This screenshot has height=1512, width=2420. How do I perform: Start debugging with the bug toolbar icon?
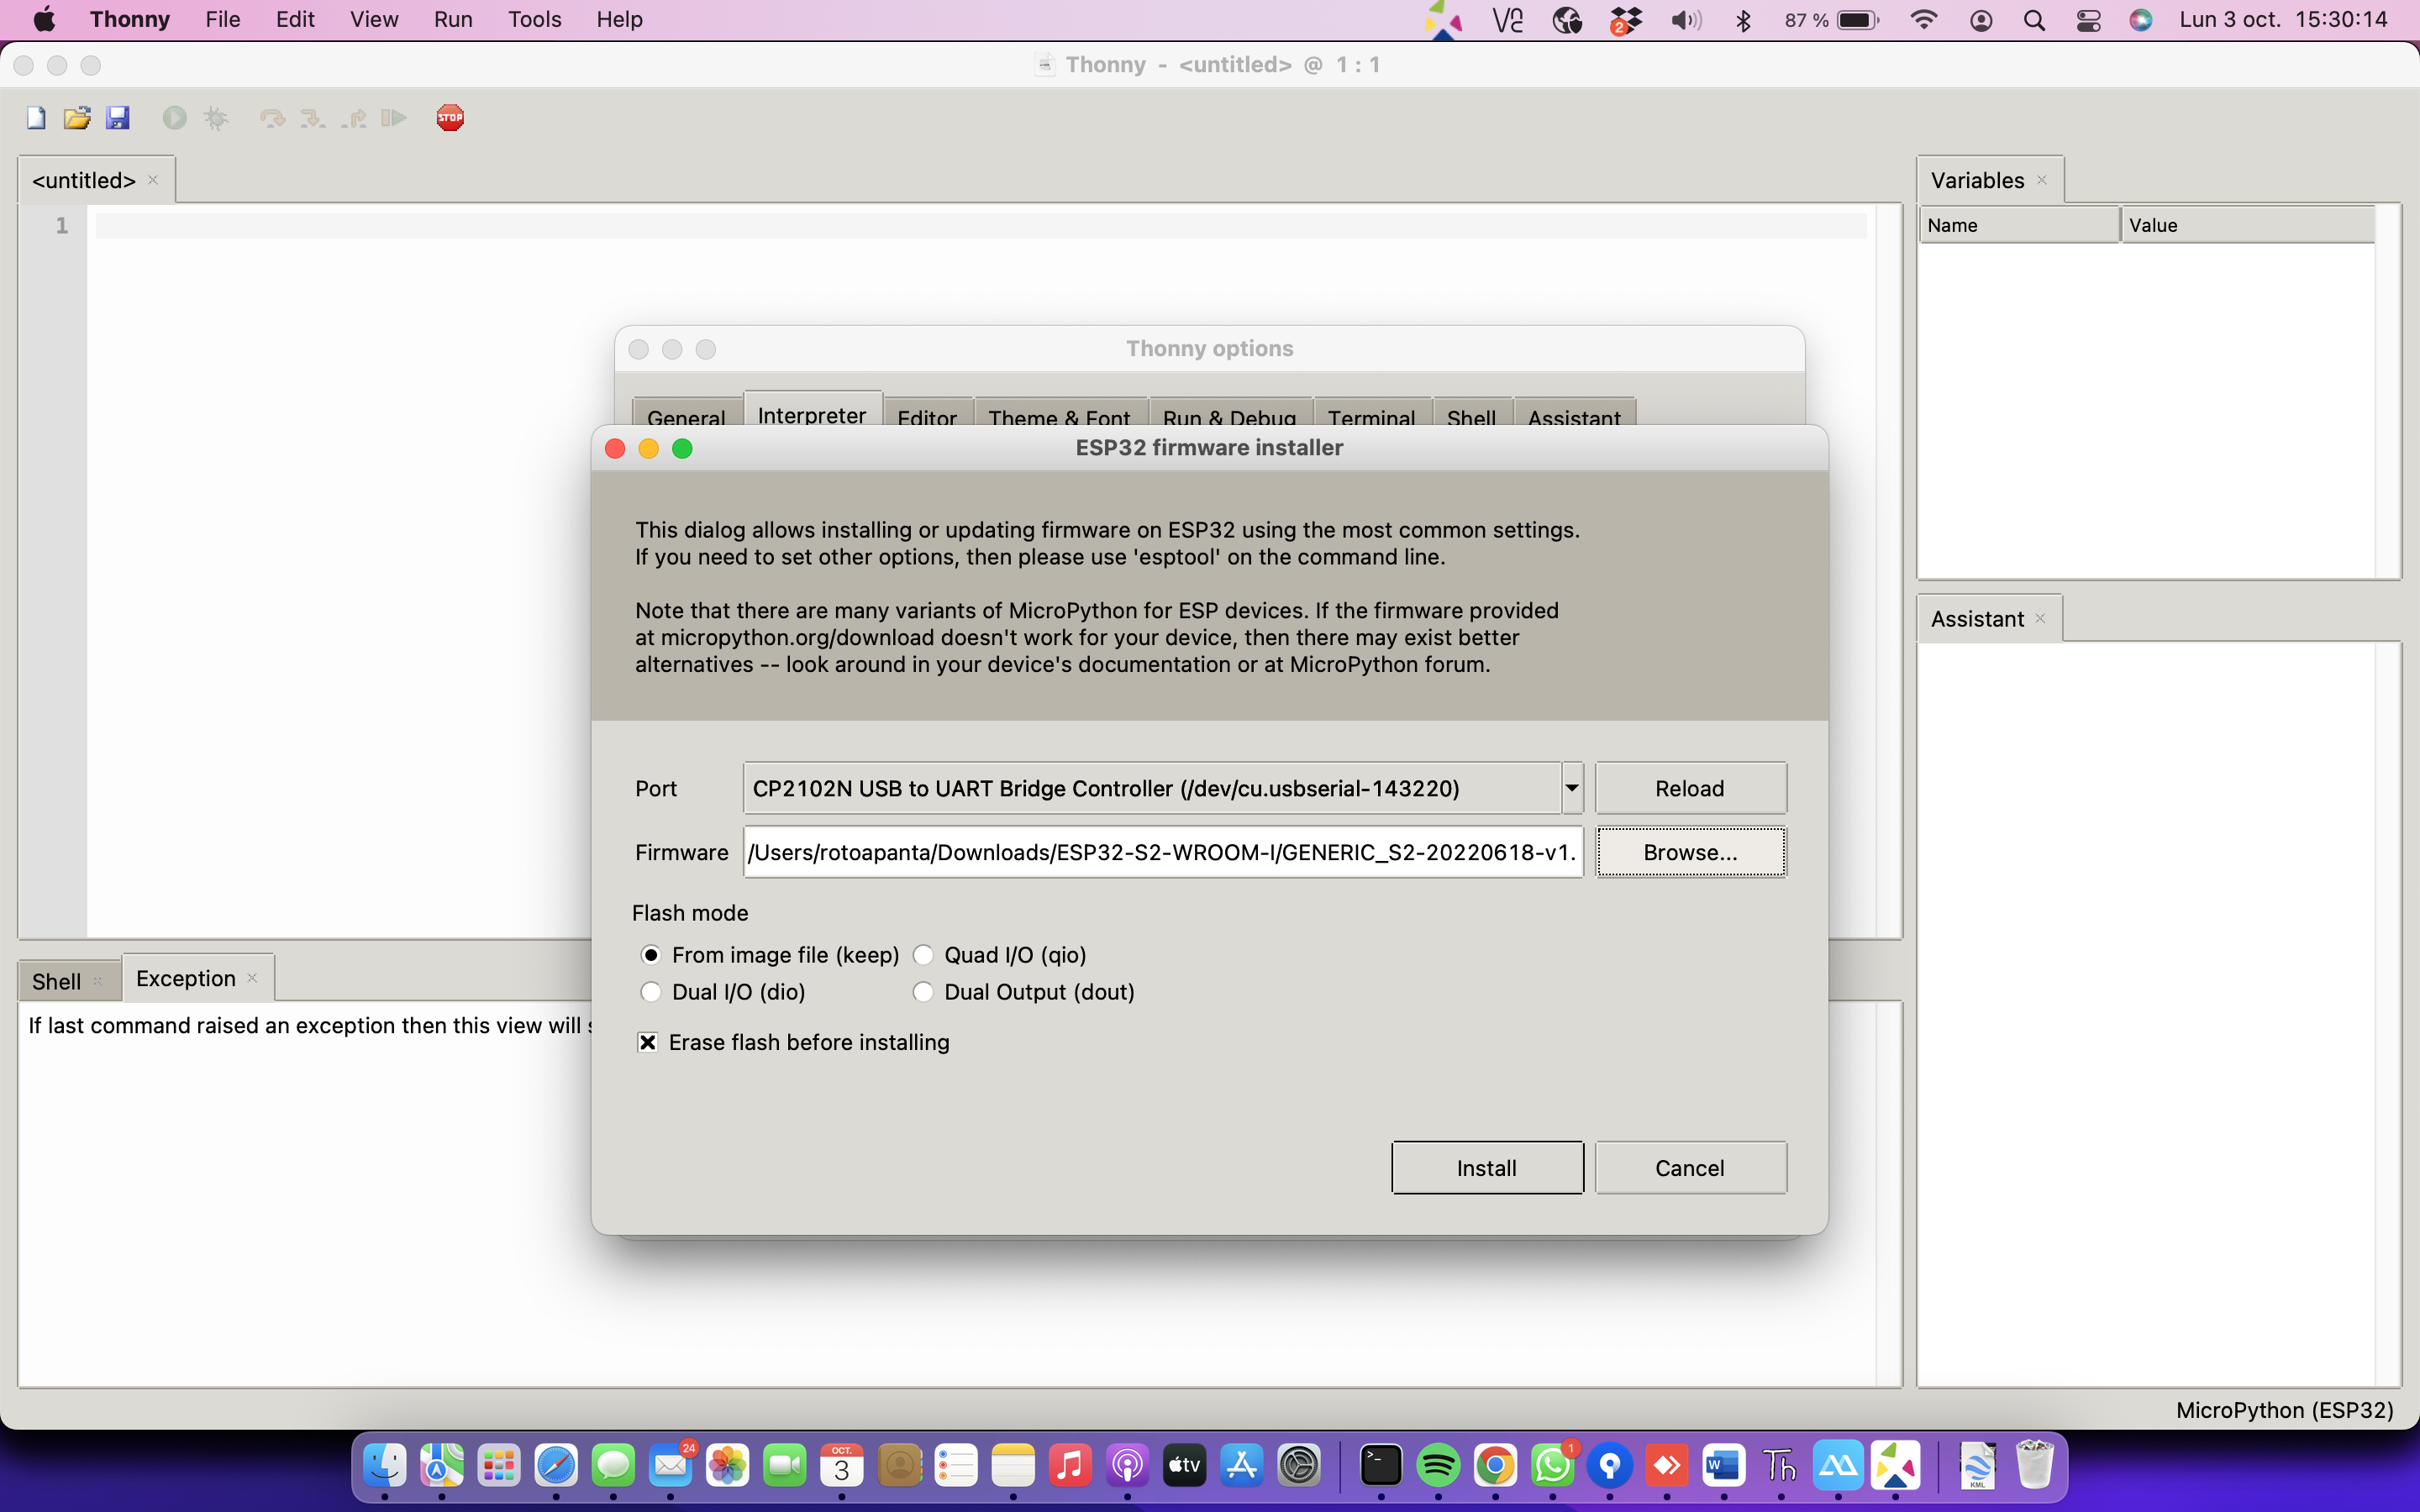coord(214,117)
